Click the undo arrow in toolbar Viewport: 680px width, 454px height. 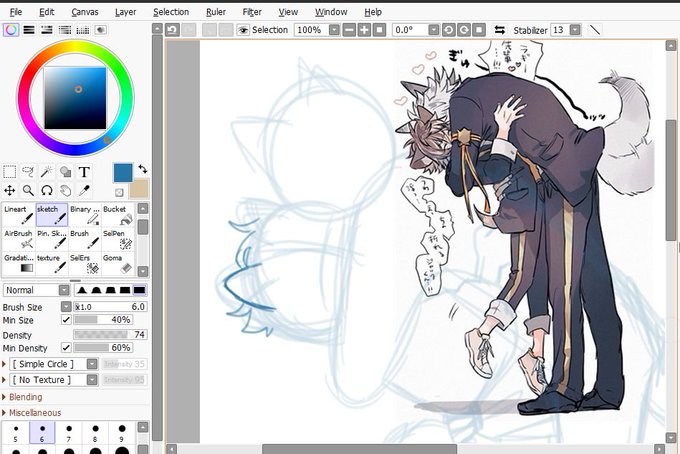pos(172,30)
